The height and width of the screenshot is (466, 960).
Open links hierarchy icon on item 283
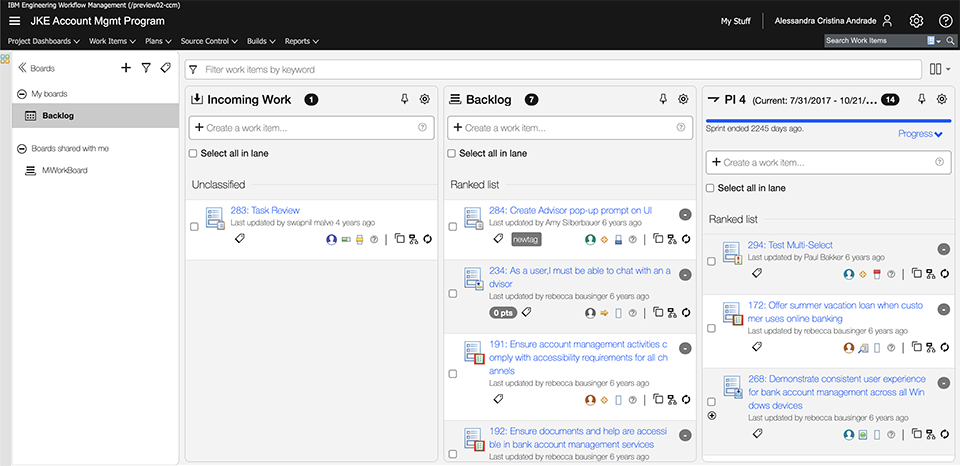413,239
